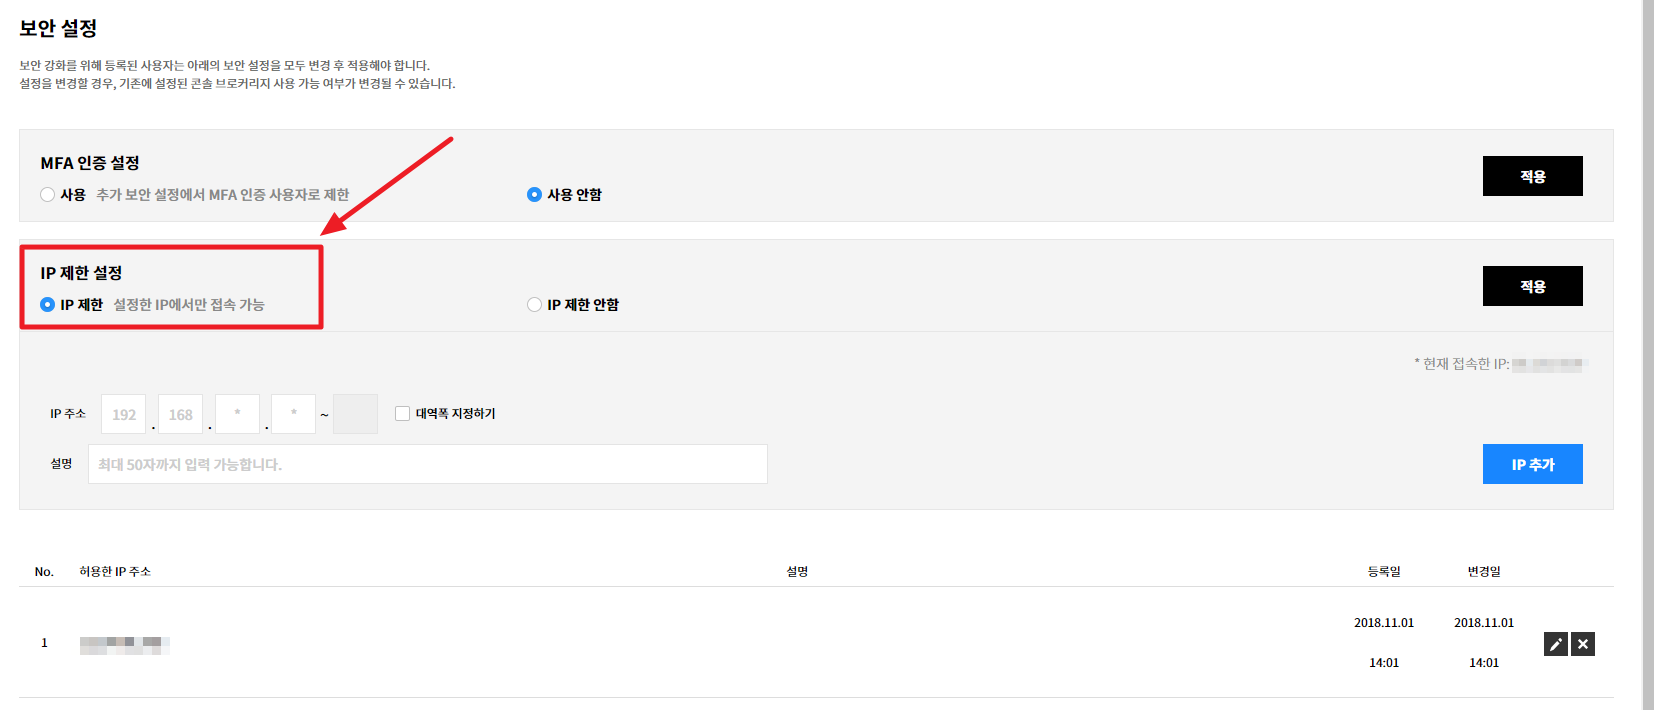The height and width of the screenshot is (710, 1654).
Task: Focus the first IP octet field showing 192
Action: (x=124, y=414)
